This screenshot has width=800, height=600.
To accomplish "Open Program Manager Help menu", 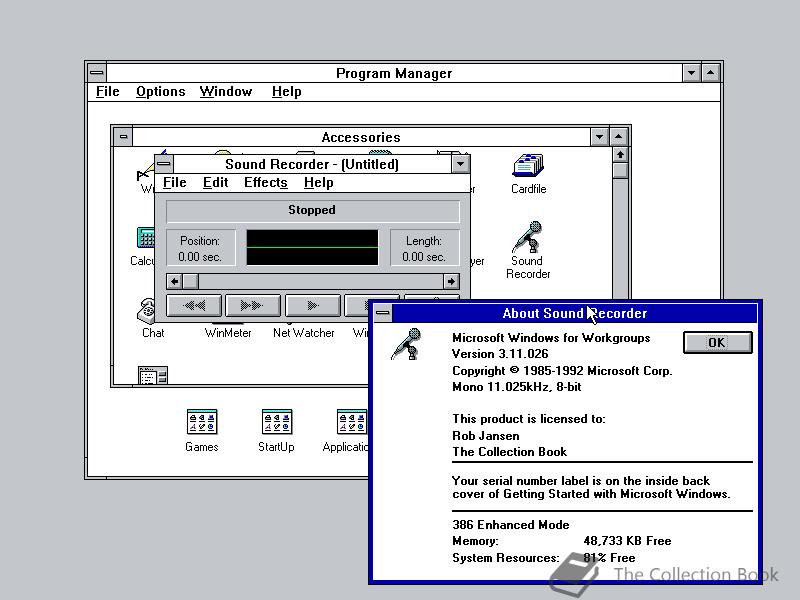I will pos(286,91).
